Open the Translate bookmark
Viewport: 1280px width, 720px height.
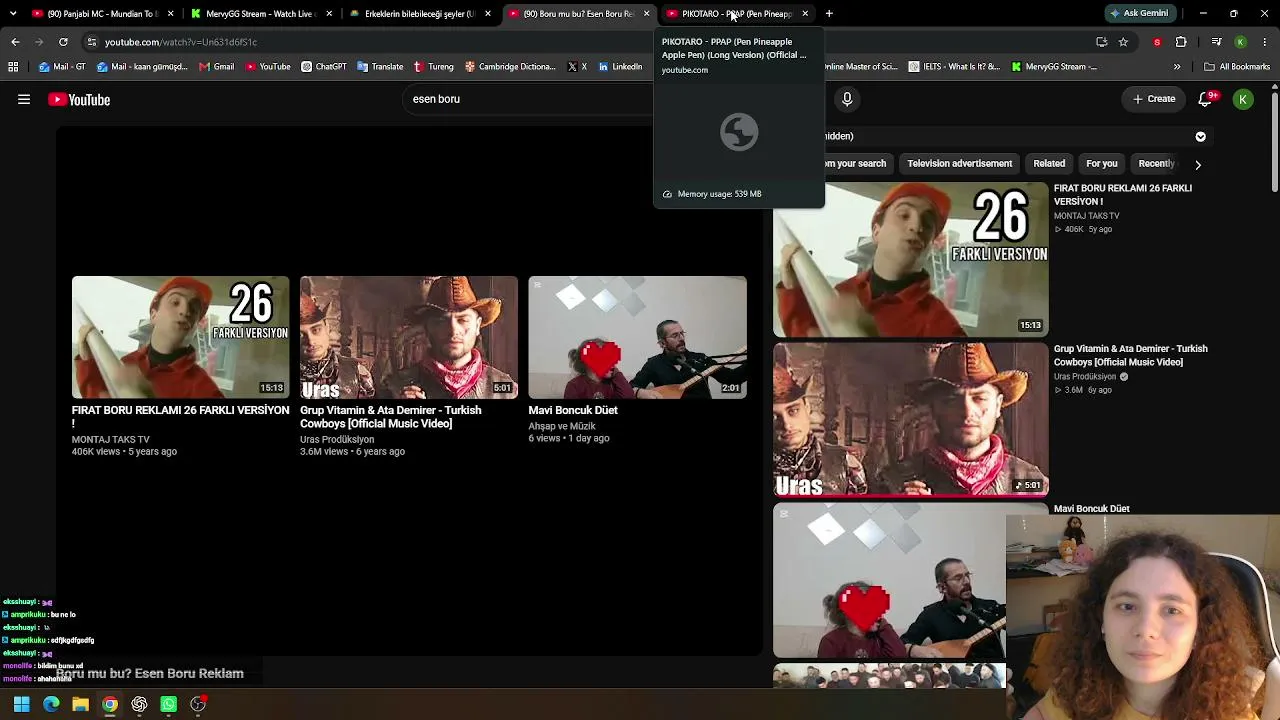coord(379,67)
